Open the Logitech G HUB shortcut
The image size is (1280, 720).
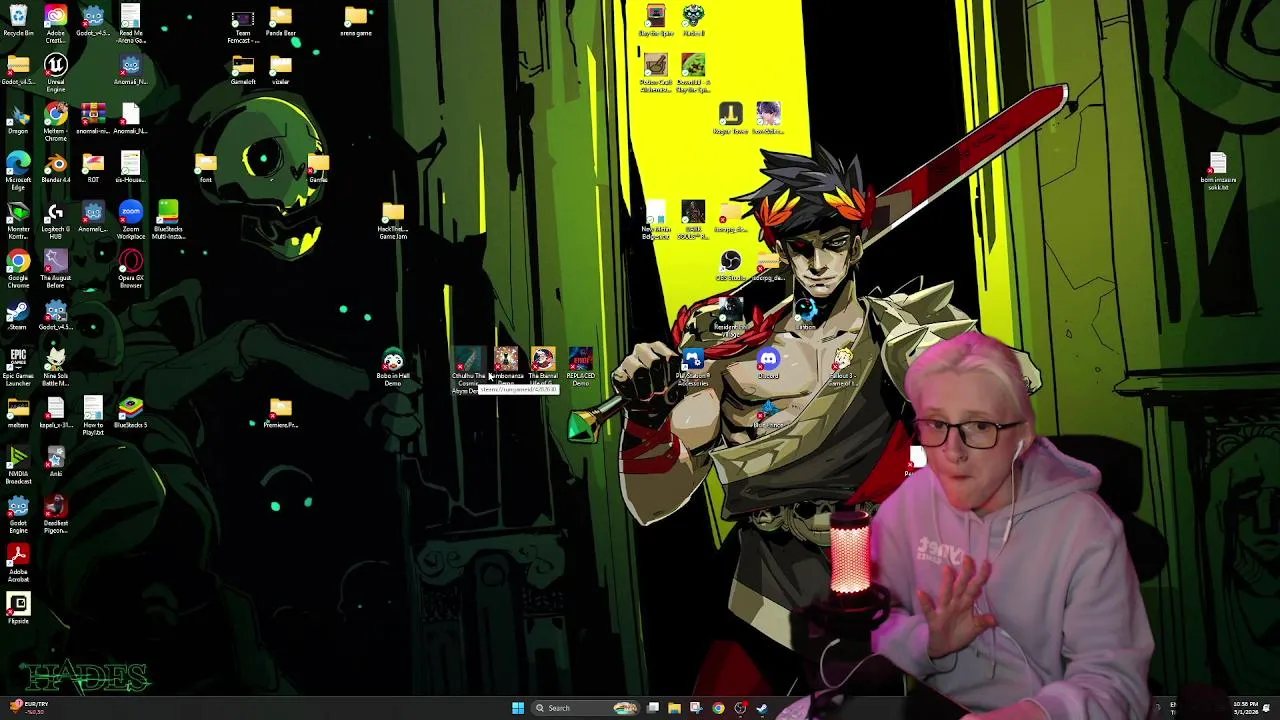(x=56, y=220)
